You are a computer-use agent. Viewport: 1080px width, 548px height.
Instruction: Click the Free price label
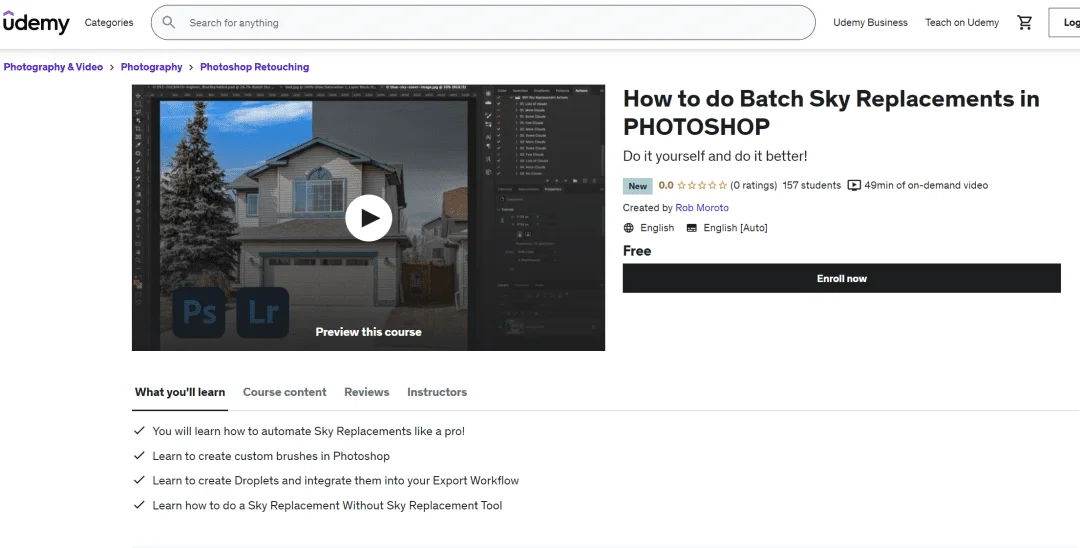coord(637,251)
